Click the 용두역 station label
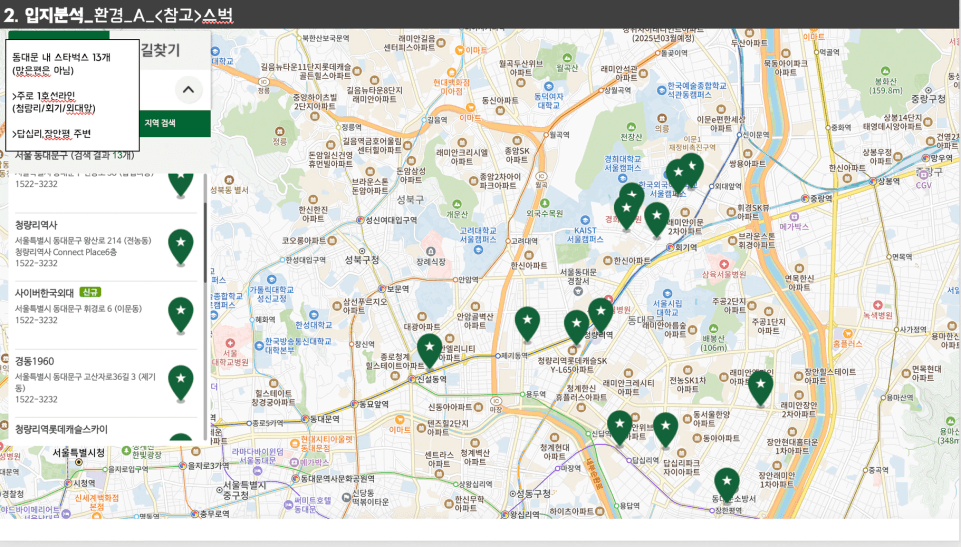The width and height of the screenshot is (961, 547). click(536, 394)
